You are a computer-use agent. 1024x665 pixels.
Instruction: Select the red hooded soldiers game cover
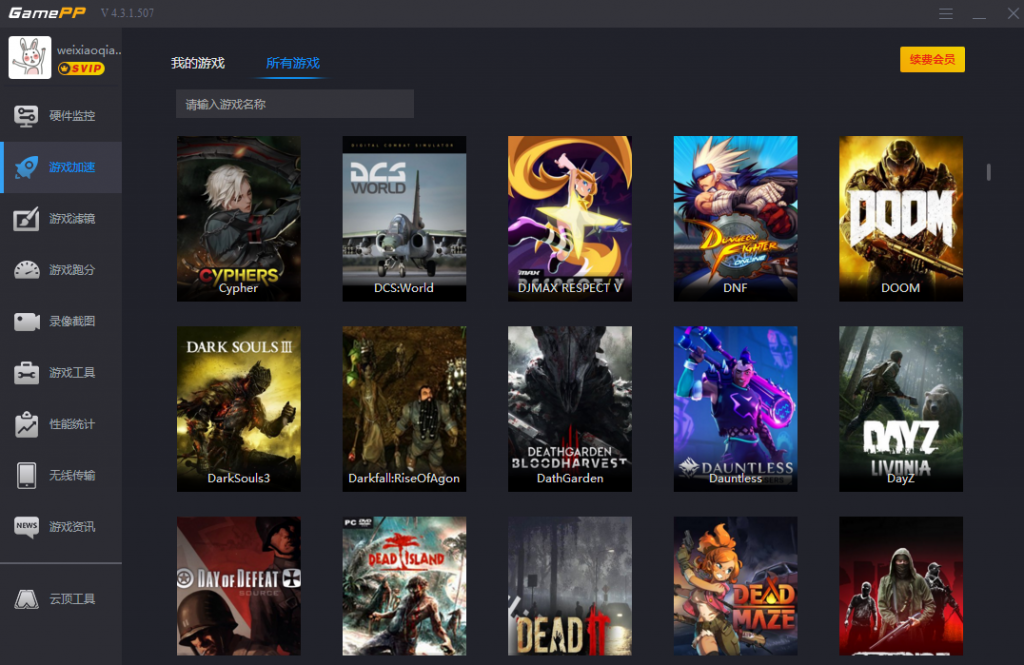901,586
